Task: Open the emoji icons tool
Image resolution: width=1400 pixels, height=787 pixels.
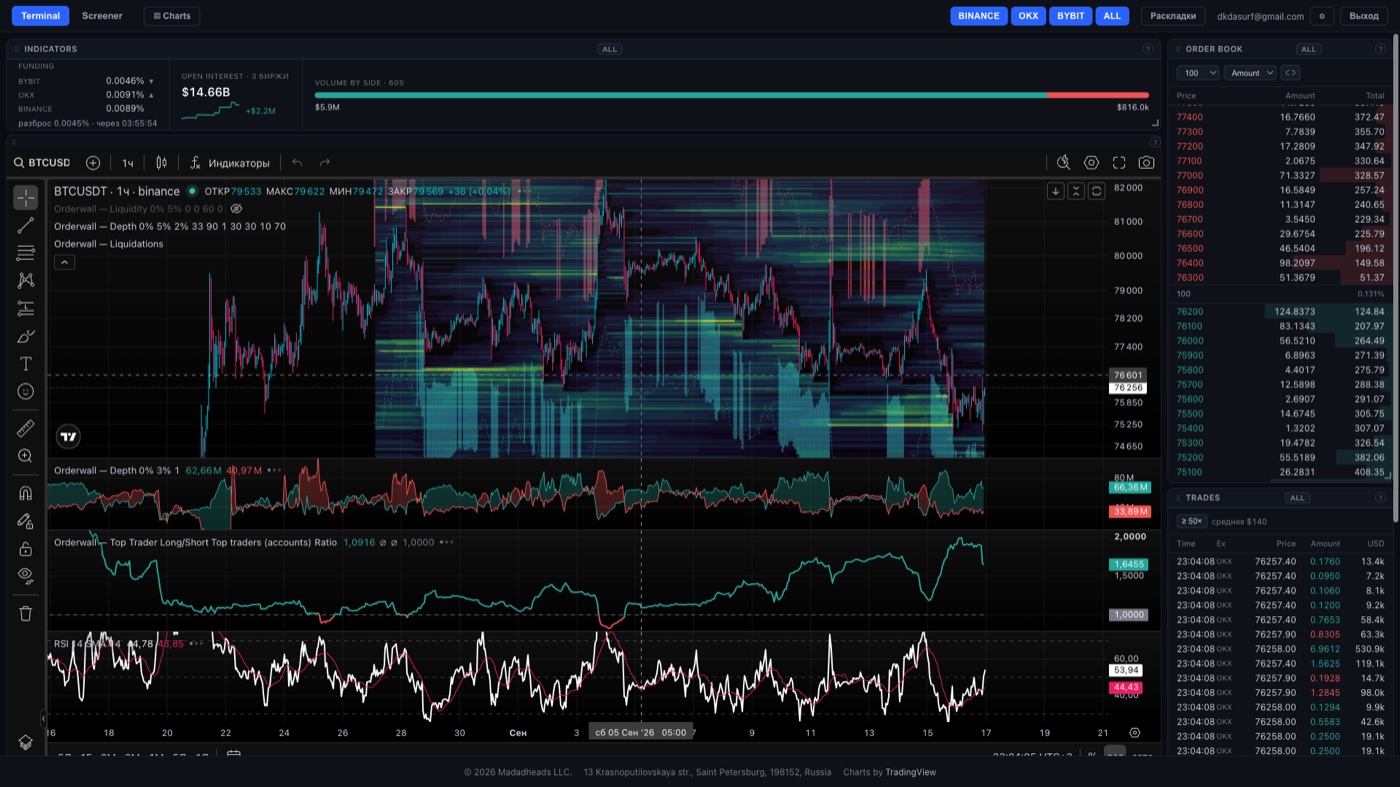Action: tap(26, 392)
